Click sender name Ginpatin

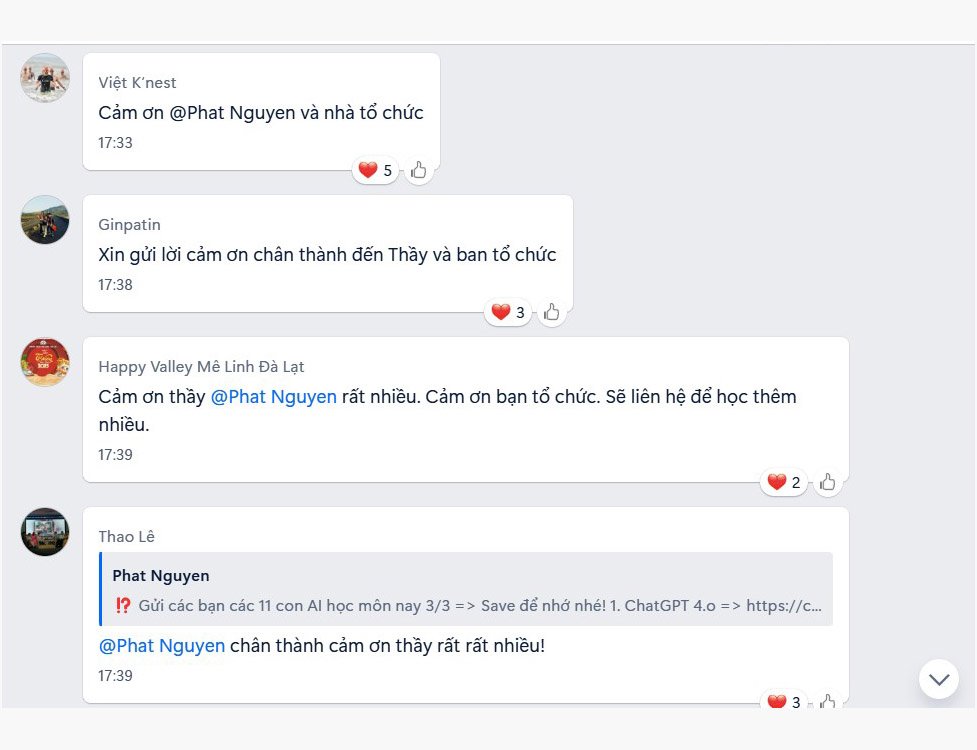click(x=129, y=225)
